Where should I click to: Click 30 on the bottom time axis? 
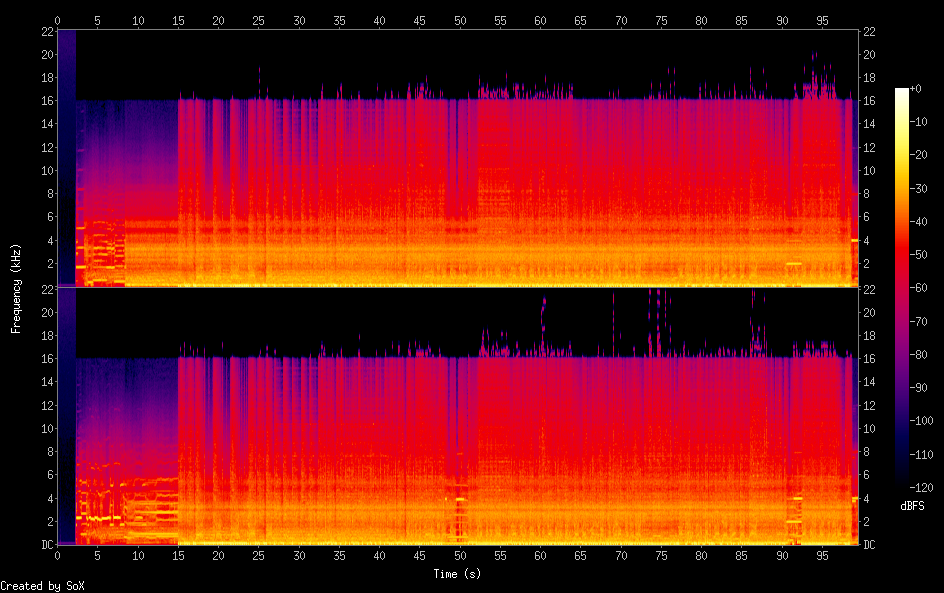(x=299, y=555)
